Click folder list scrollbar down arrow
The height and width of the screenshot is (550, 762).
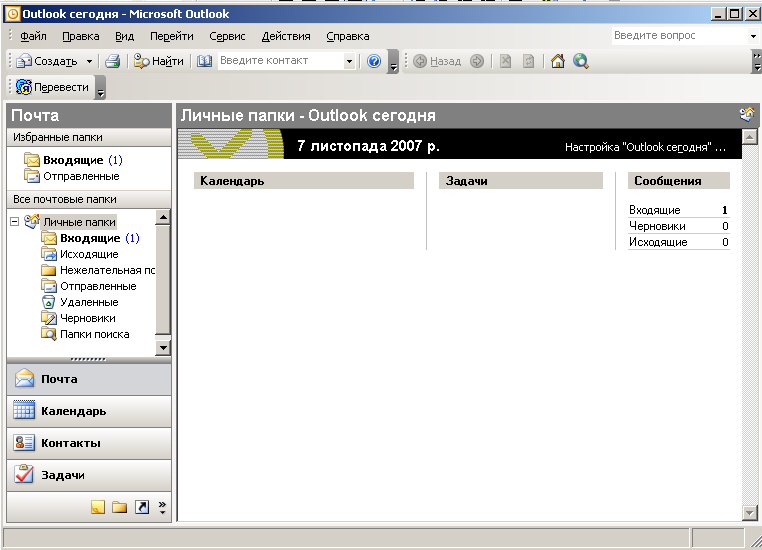[x=163, y=348]
